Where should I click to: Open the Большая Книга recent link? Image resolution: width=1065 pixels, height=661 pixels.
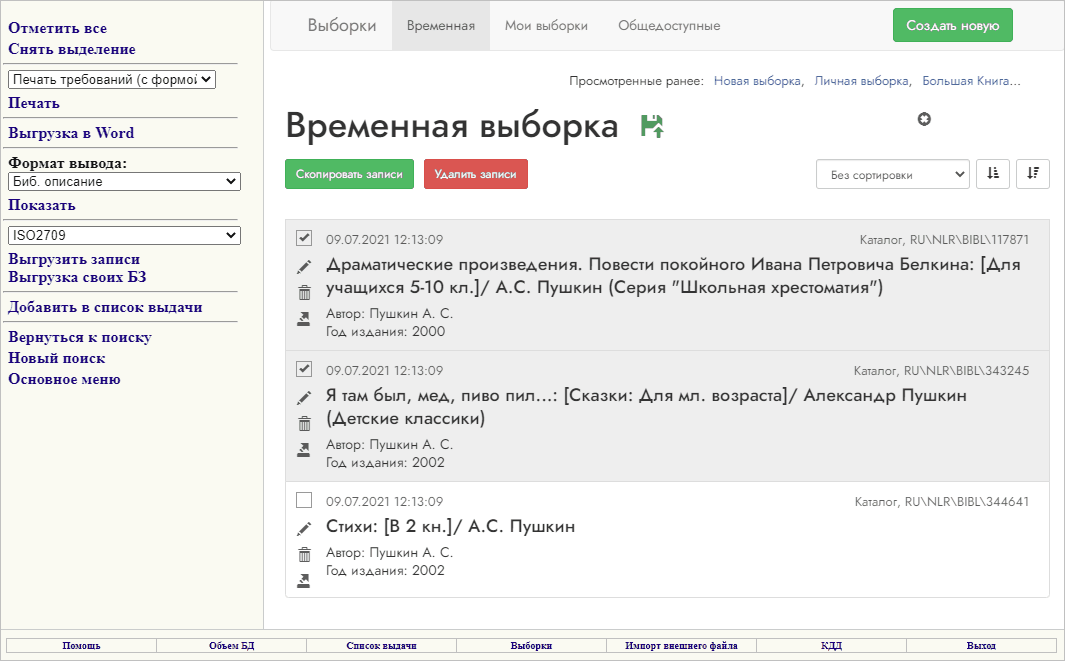pyautogui.click(x=971, y=81)
